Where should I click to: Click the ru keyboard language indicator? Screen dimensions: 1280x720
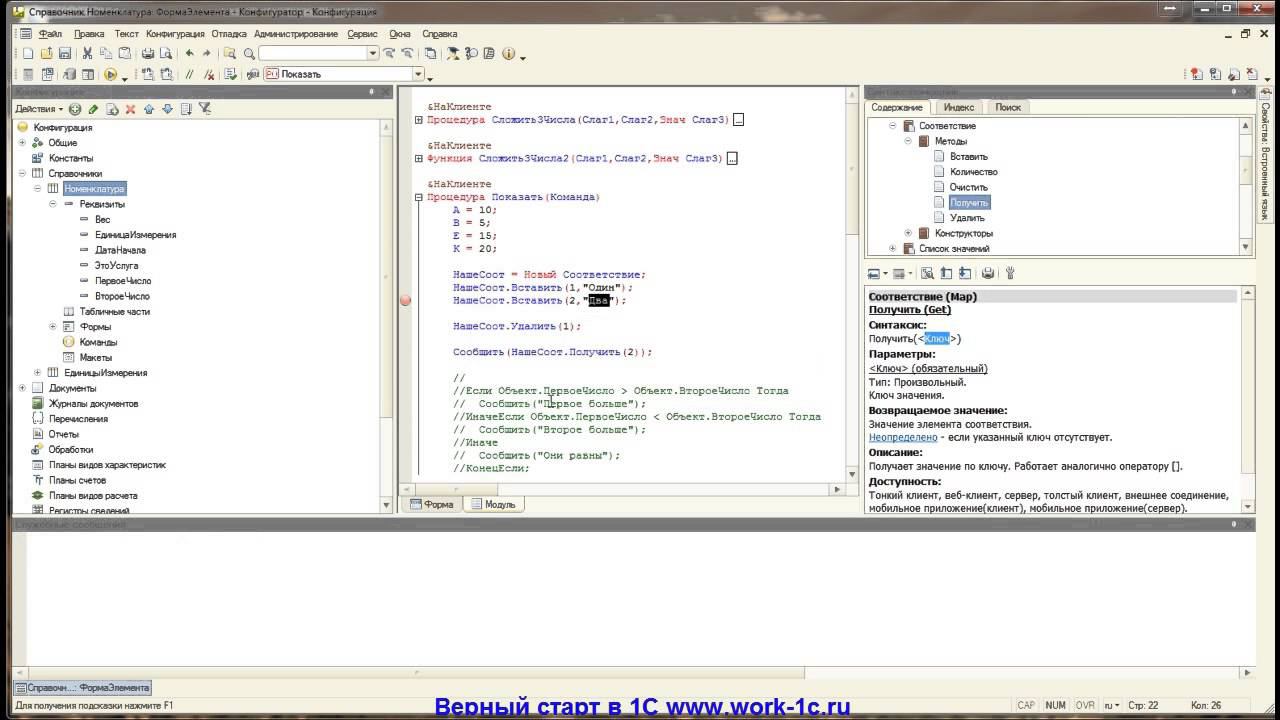click(1109, 705)
